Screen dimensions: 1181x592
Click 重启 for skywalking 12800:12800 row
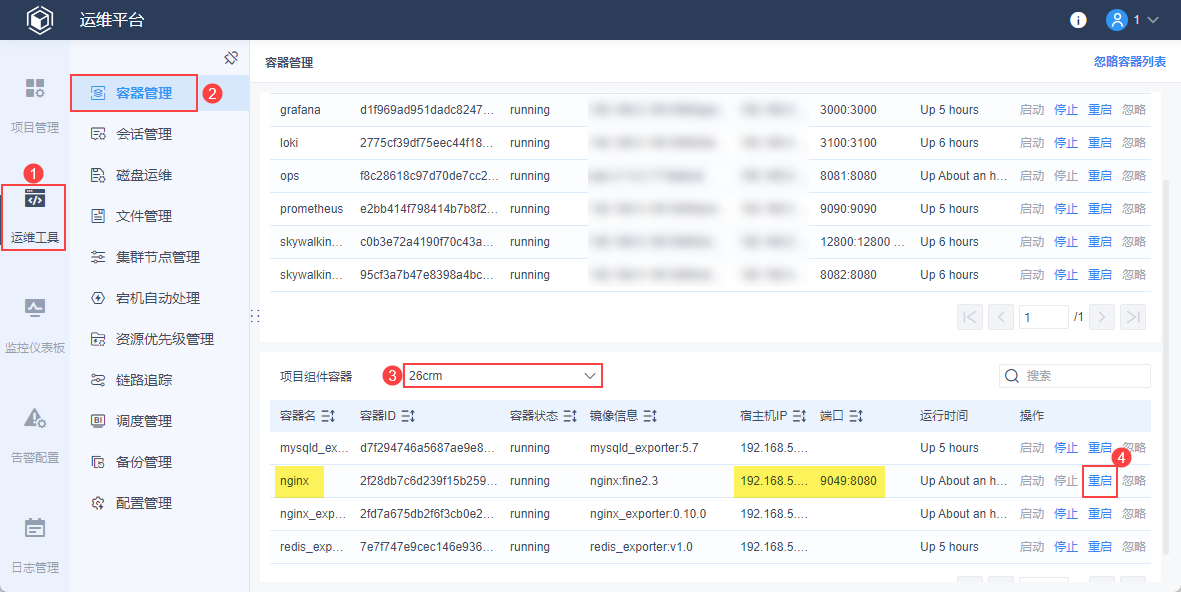click(x=1100, y=242)
